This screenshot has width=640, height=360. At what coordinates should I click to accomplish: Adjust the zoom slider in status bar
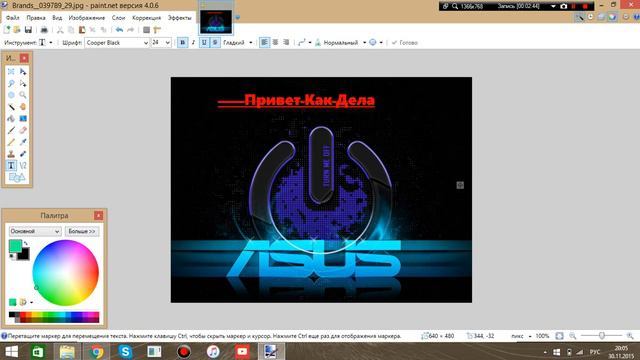tap(602, 336)
